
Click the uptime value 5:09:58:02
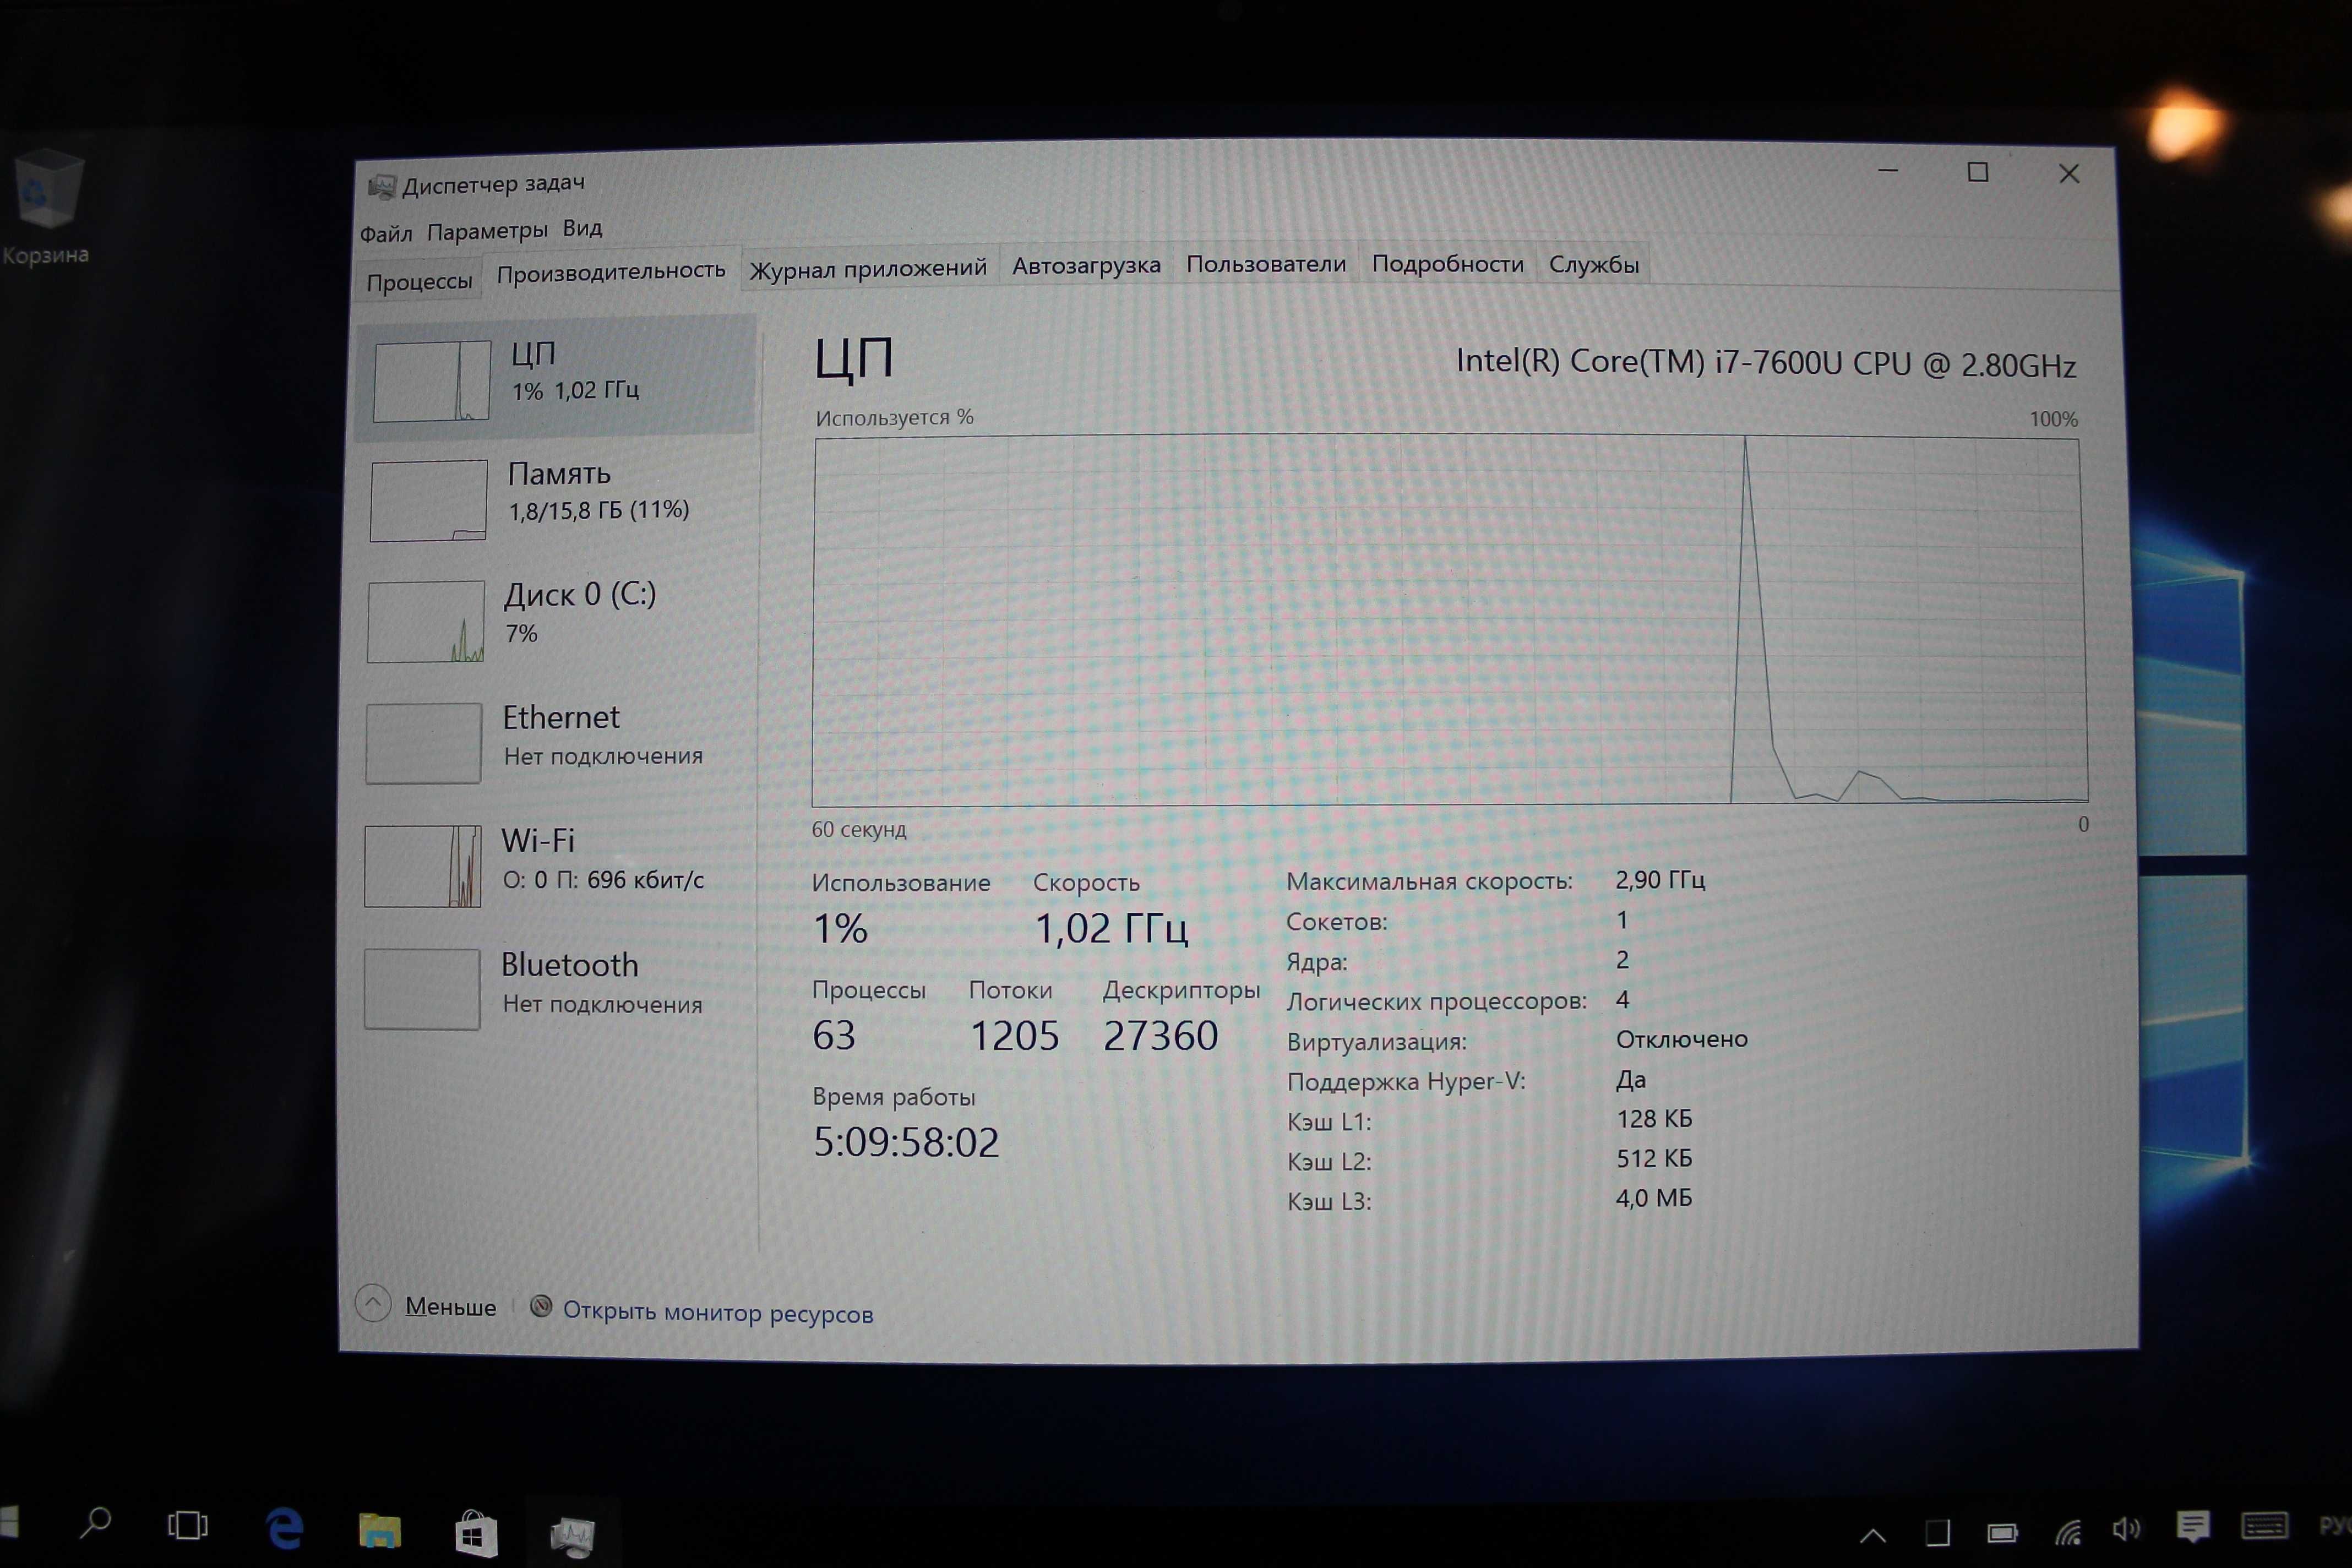click(x=906, y=1142)
